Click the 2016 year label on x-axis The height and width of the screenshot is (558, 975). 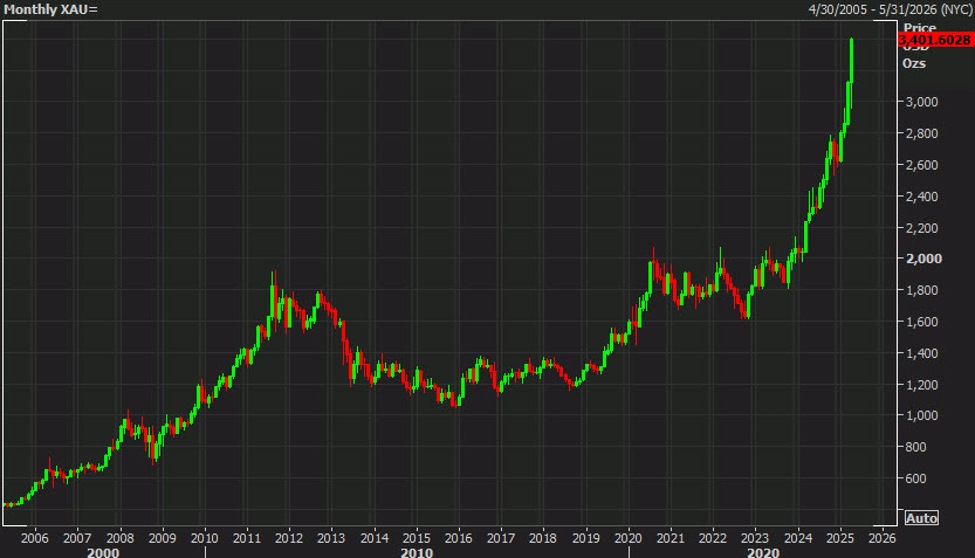coord(458,536)
